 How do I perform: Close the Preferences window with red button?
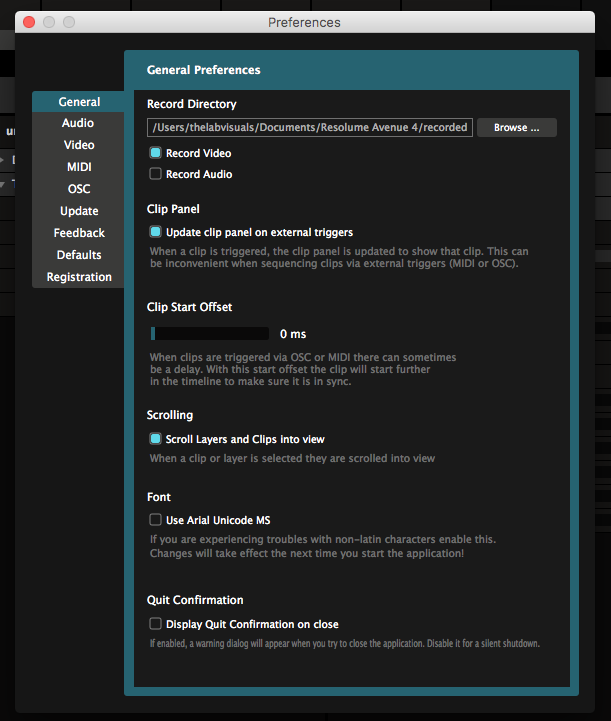click(29, 22)
